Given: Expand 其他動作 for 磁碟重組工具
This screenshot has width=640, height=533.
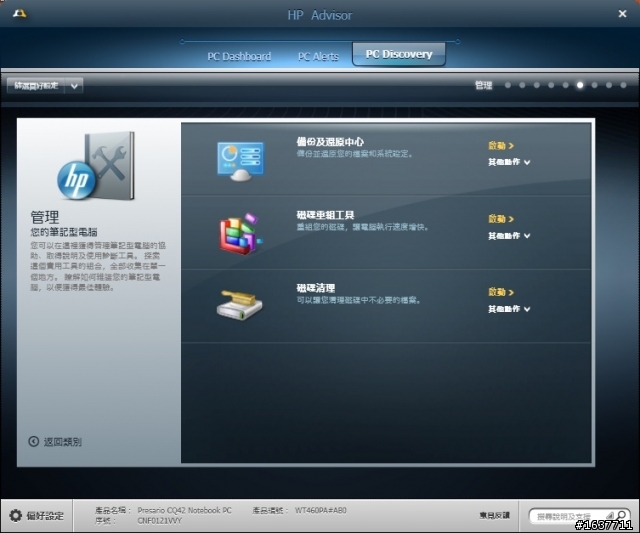Looking at the screenshot, I should click(509, 236).
